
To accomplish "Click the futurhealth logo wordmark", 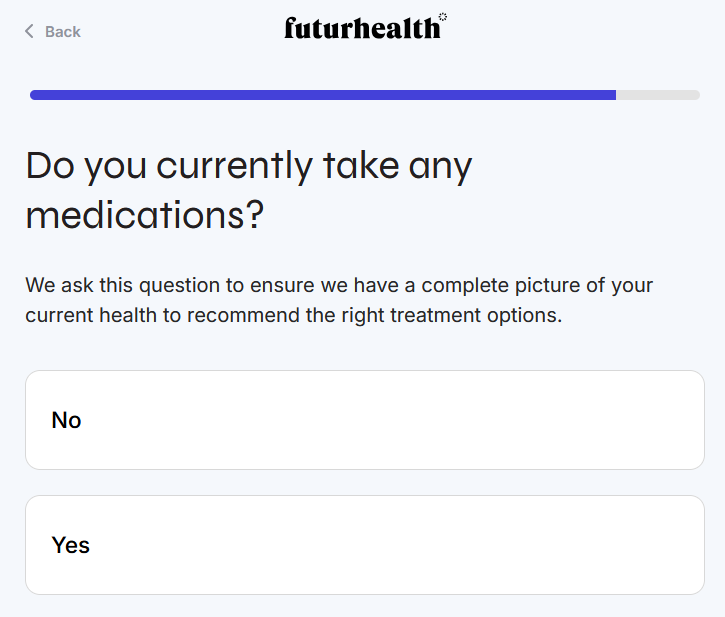I will pos(361,28).
